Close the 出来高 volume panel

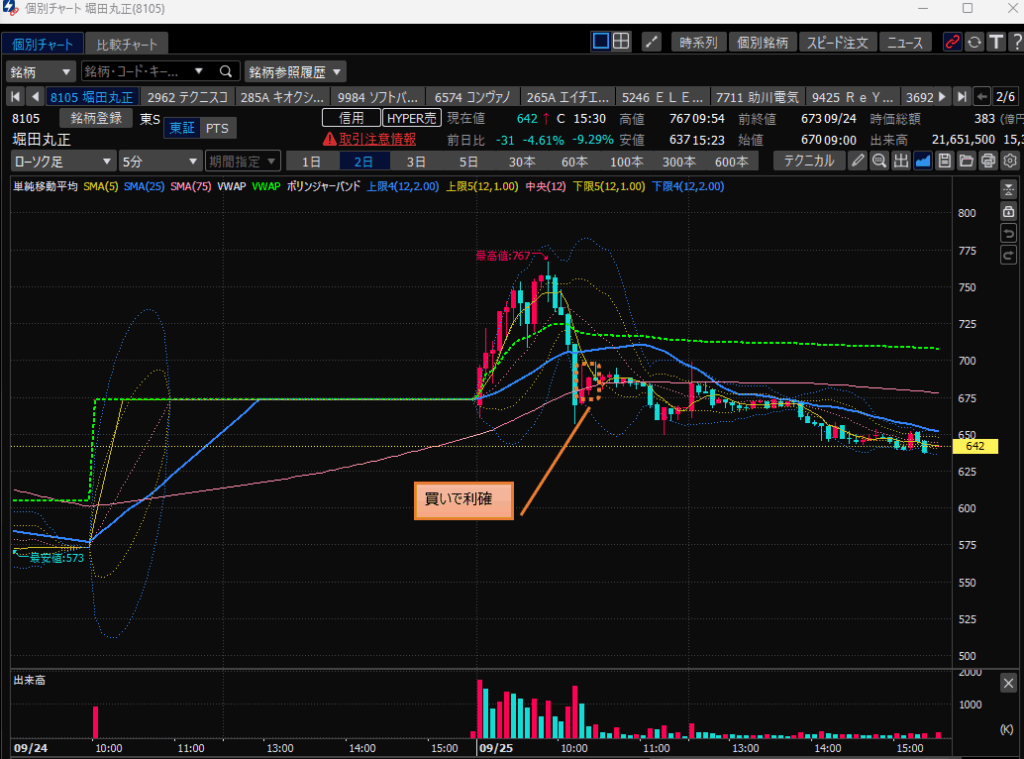pos(1008,683)
